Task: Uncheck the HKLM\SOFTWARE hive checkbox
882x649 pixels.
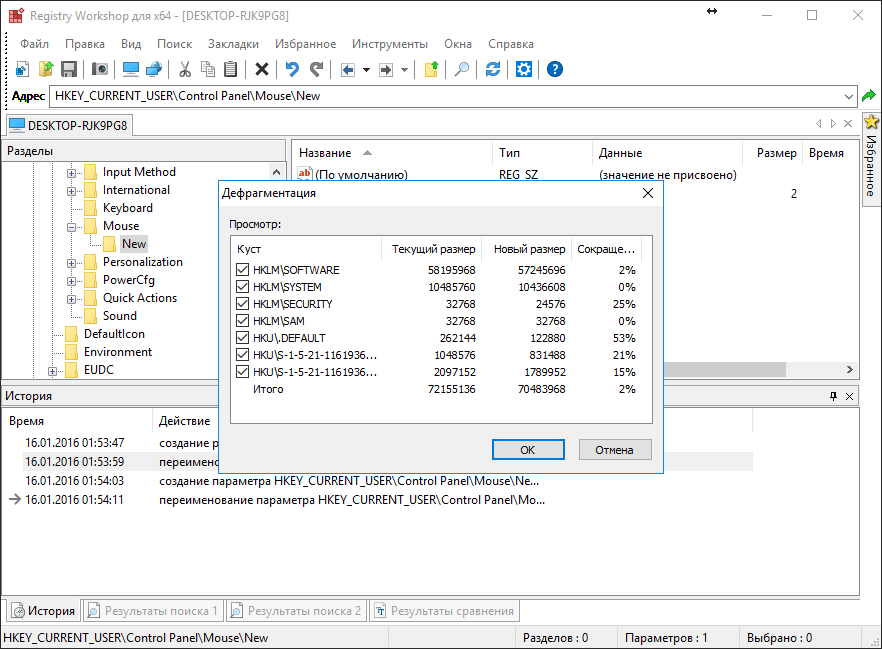Action: tap(242, 270)
